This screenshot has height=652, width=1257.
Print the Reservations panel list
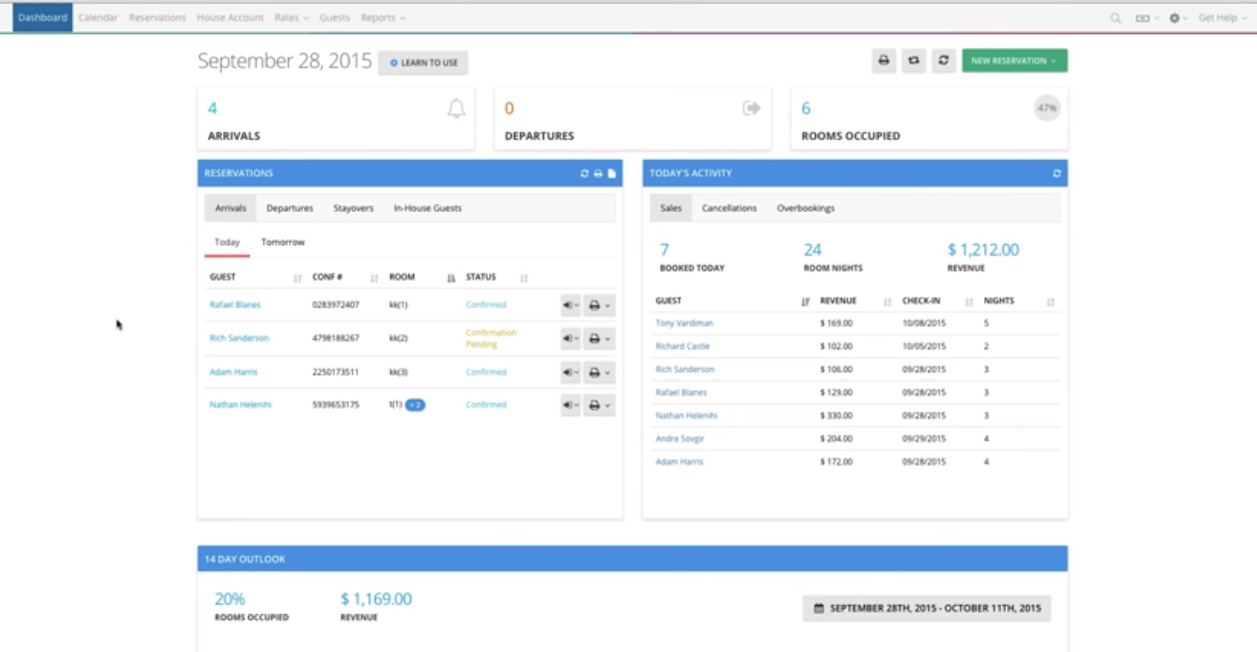598,174
